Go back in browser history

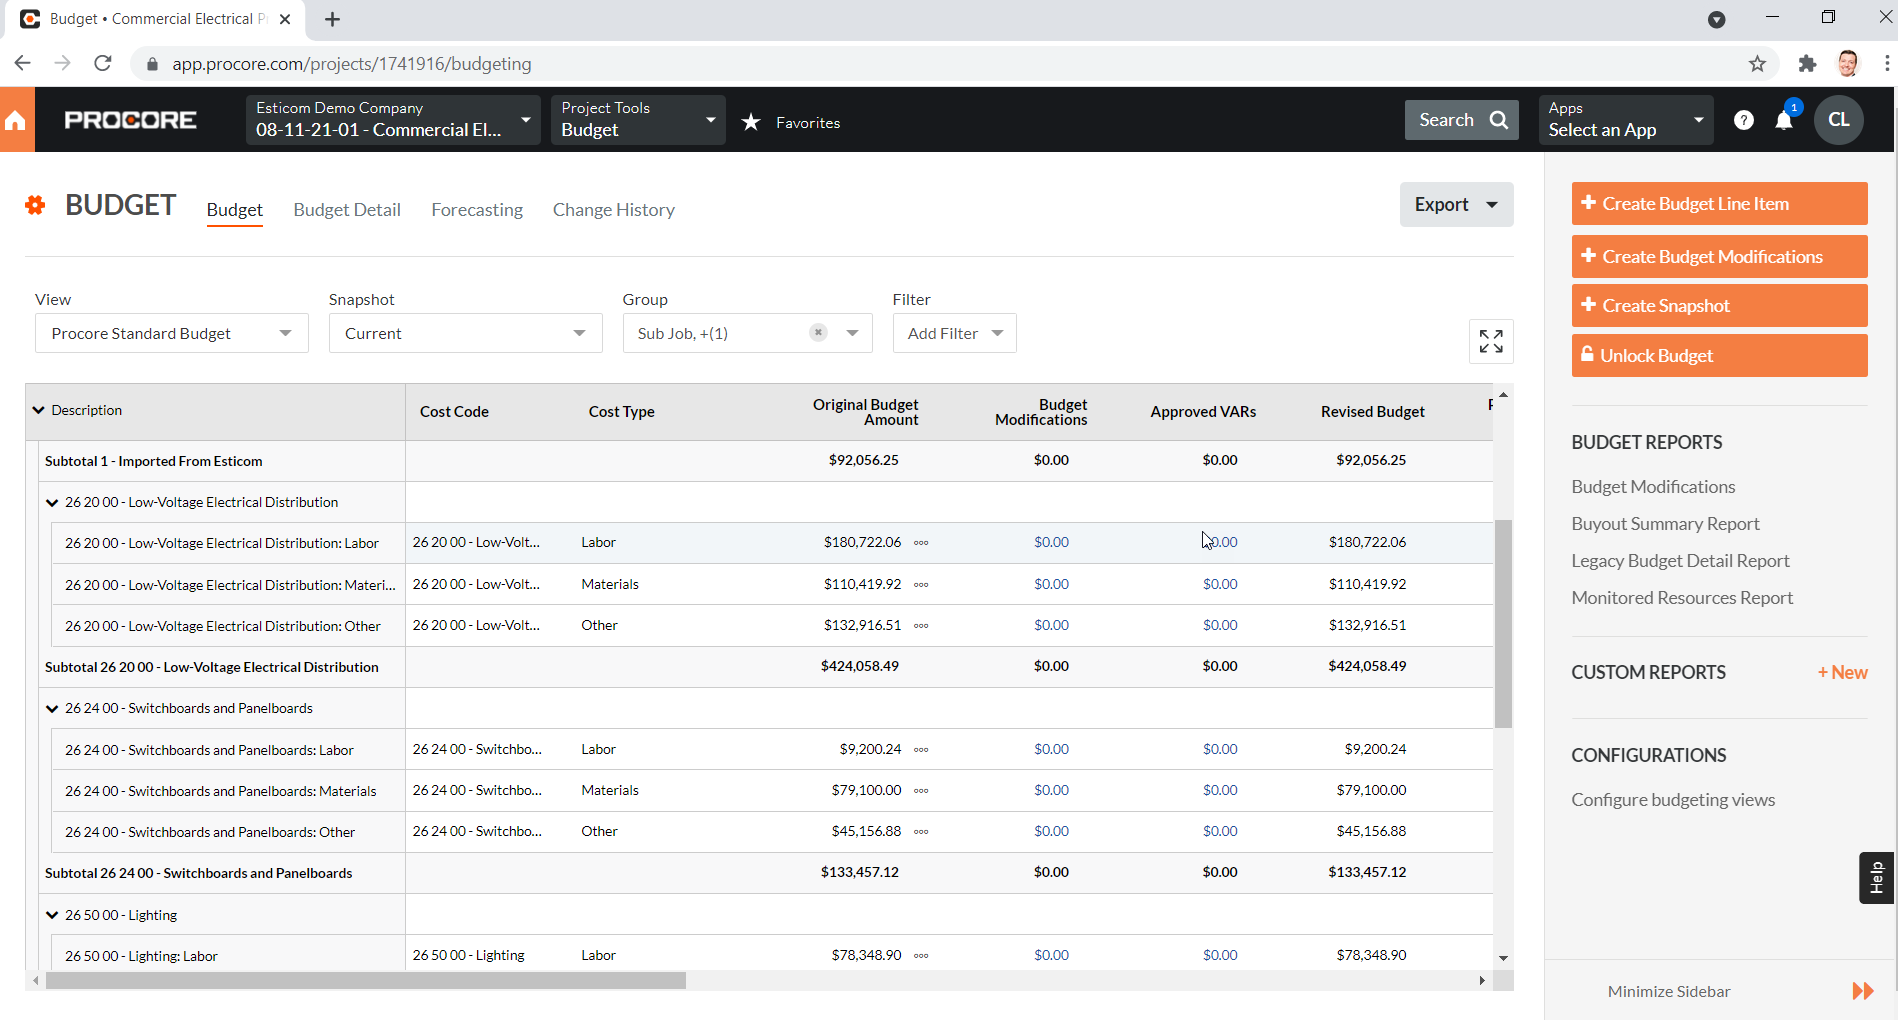point(22,63)
